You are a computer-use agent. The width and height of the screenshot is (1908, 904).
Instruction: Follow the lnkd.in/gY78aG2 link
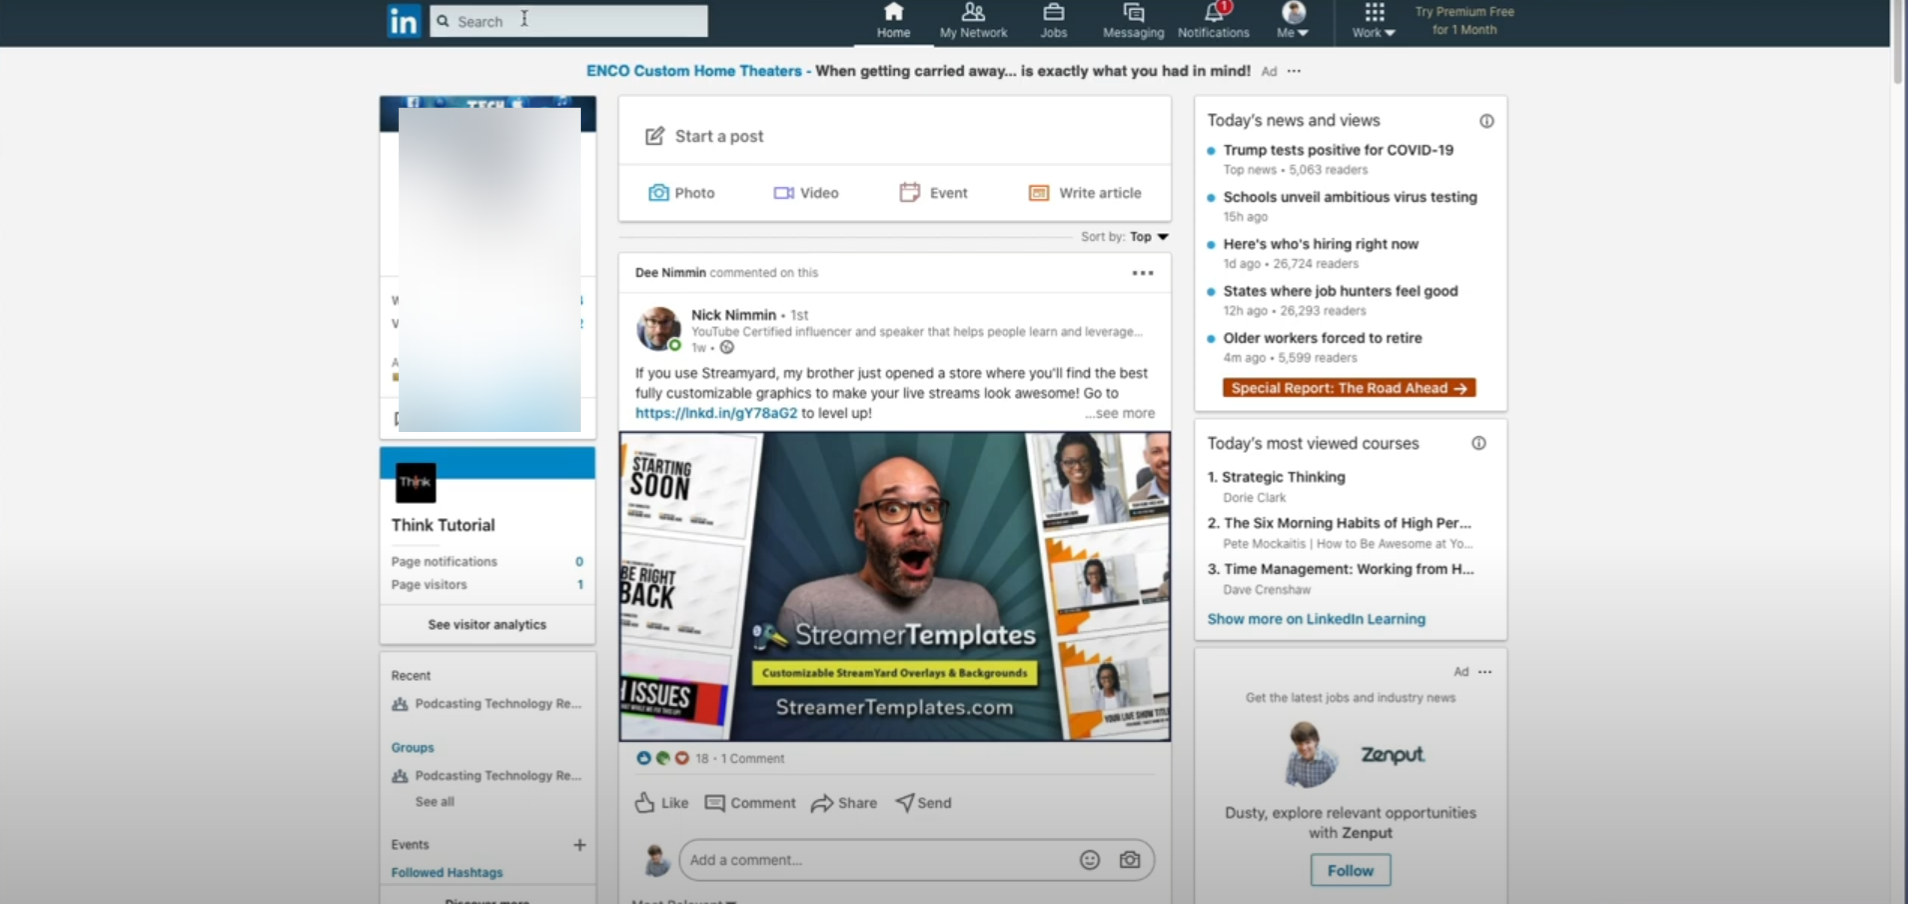pyautogui.click(x=716, y=413)
